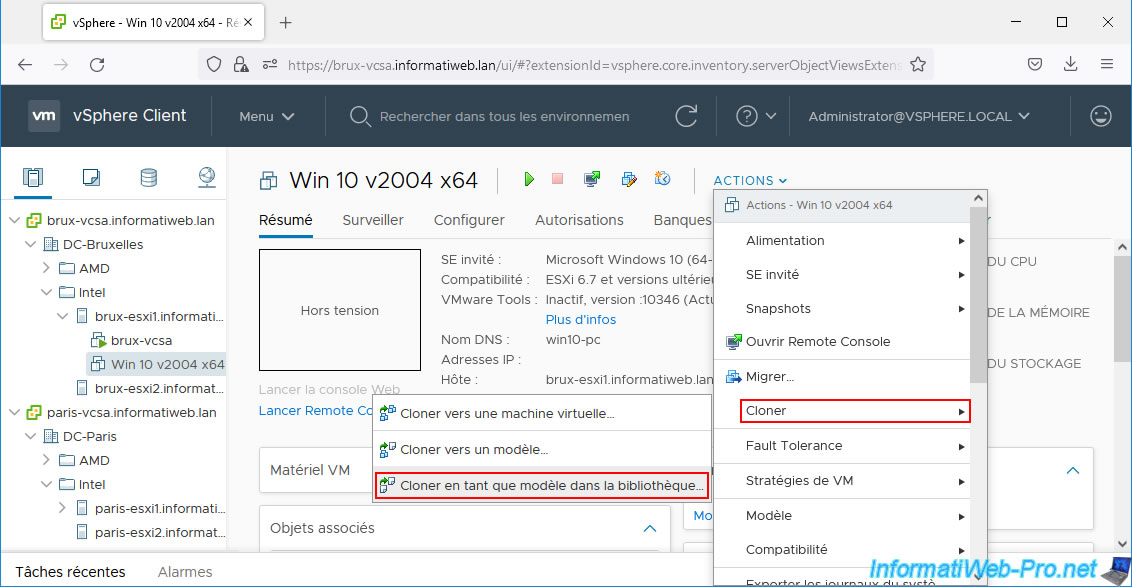Switch to the Surveiller tab
Image resolution: width=1132 pixels, height=587 pixels.
click(x=373, y=220)
